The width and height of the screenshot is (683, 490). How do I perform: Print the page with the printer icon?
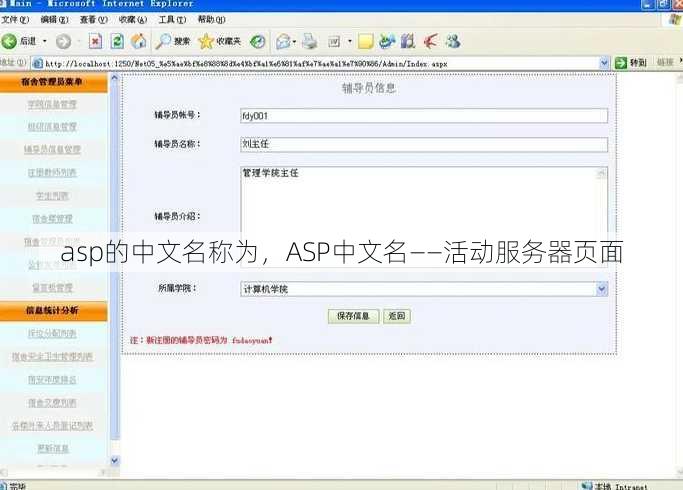coord(310,41)
